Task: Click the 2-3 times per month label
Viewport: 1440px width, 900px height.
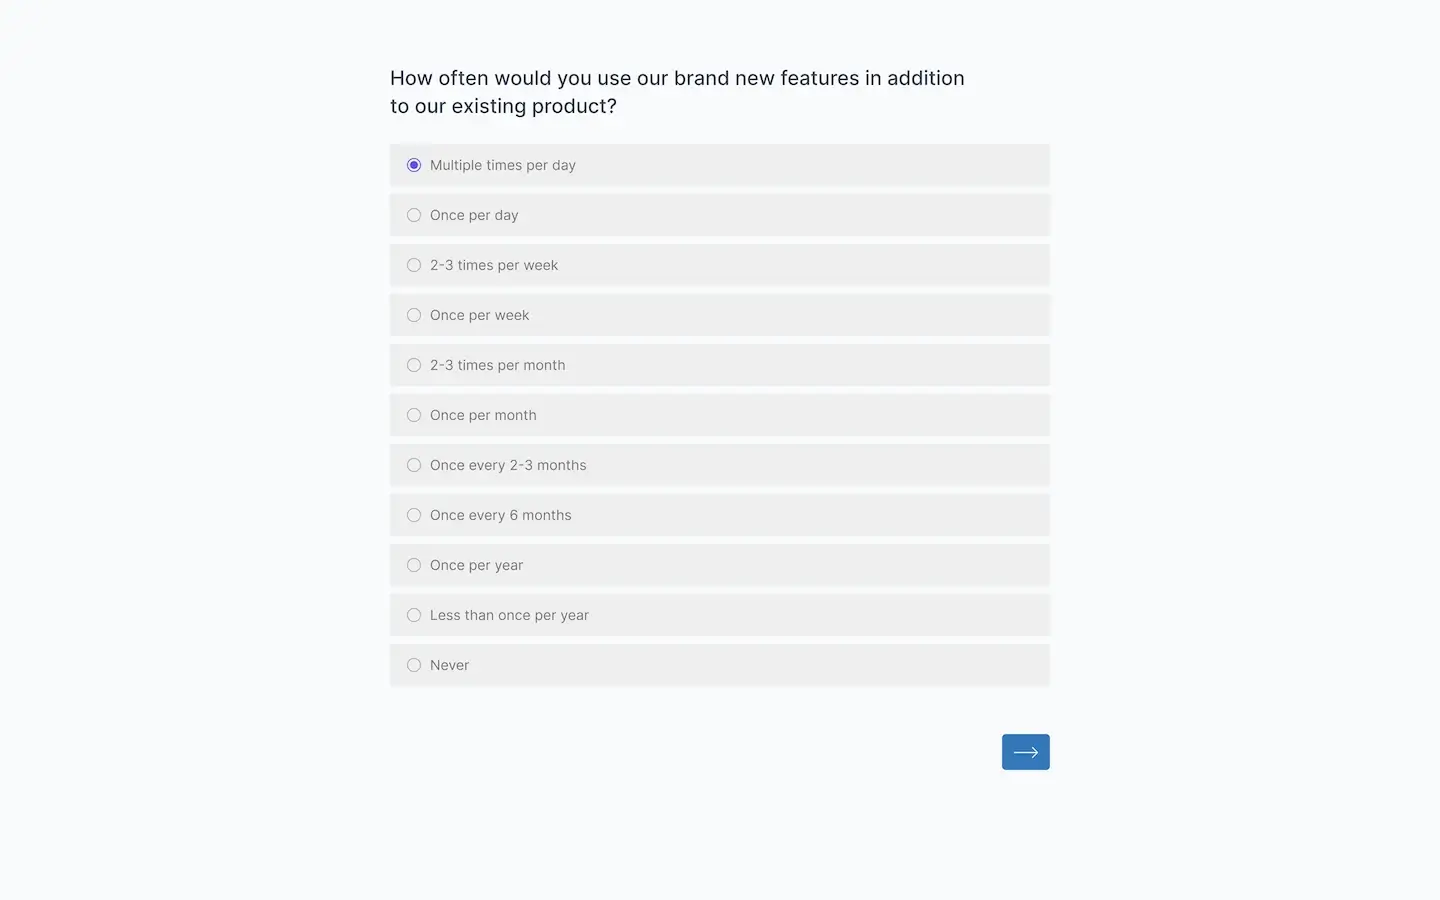Action: point(497,365)
